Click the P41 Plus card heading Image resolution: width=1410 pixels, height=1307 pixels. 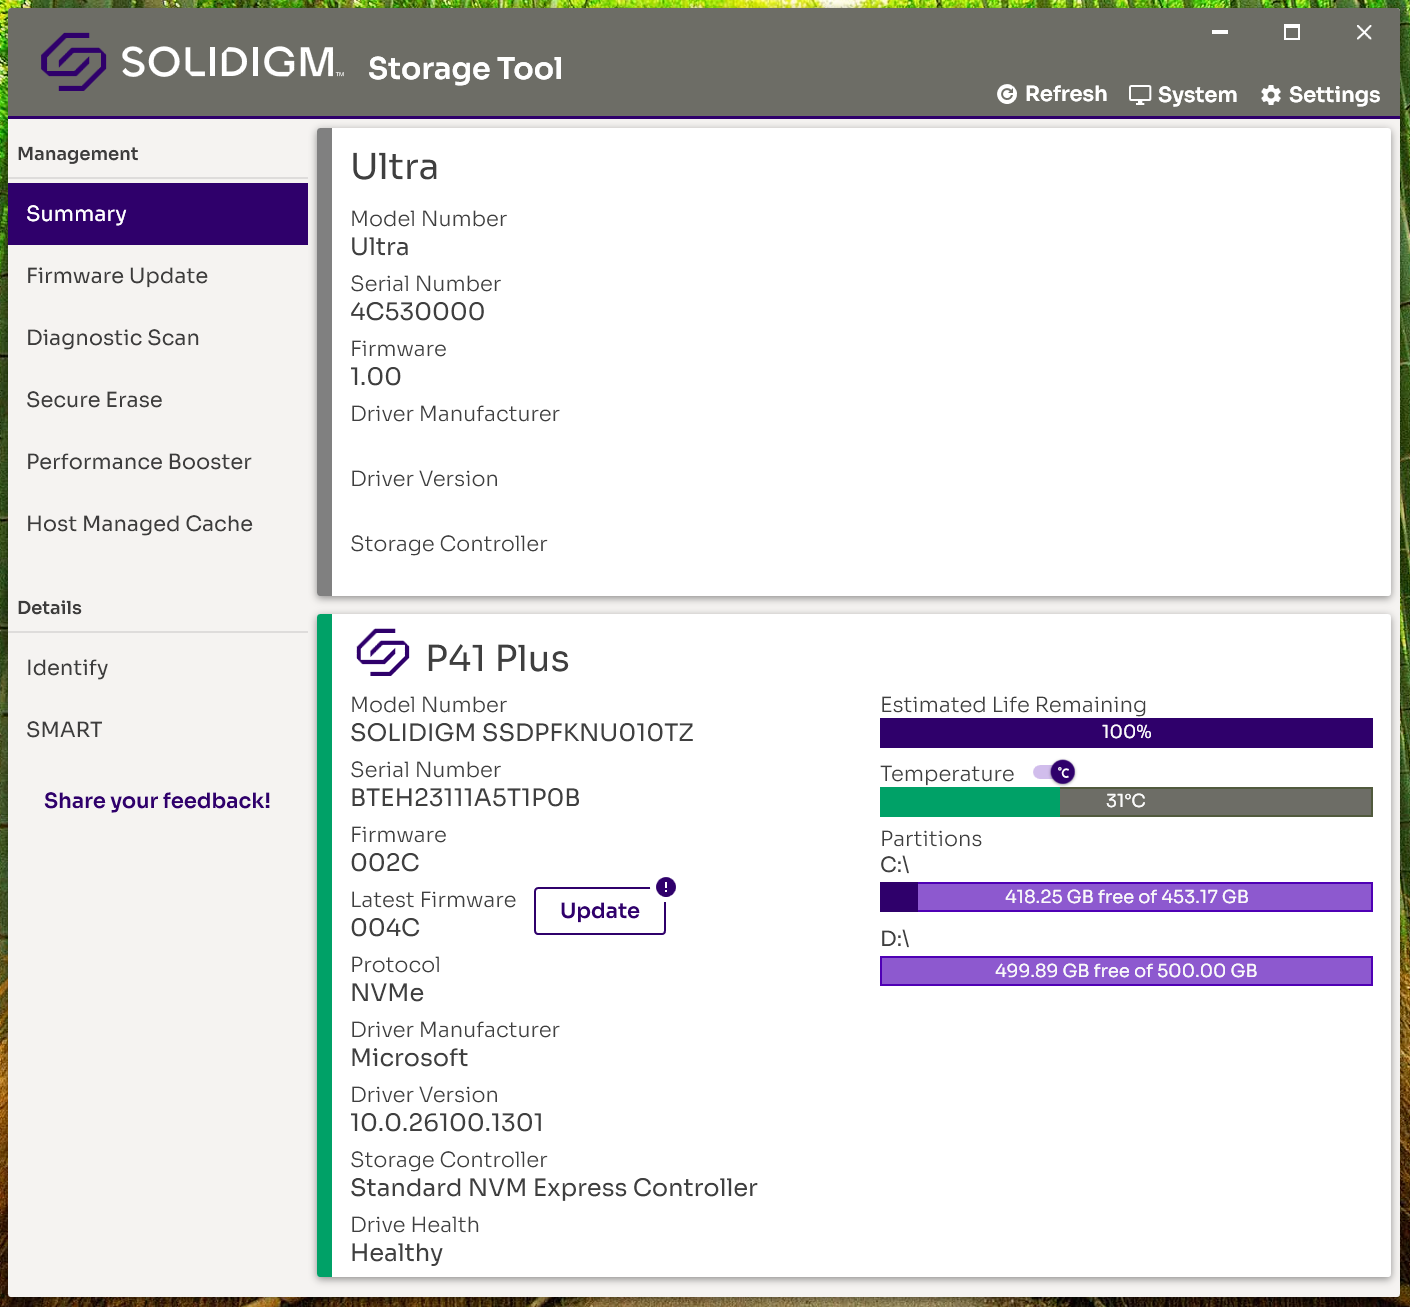click(497, 659)
